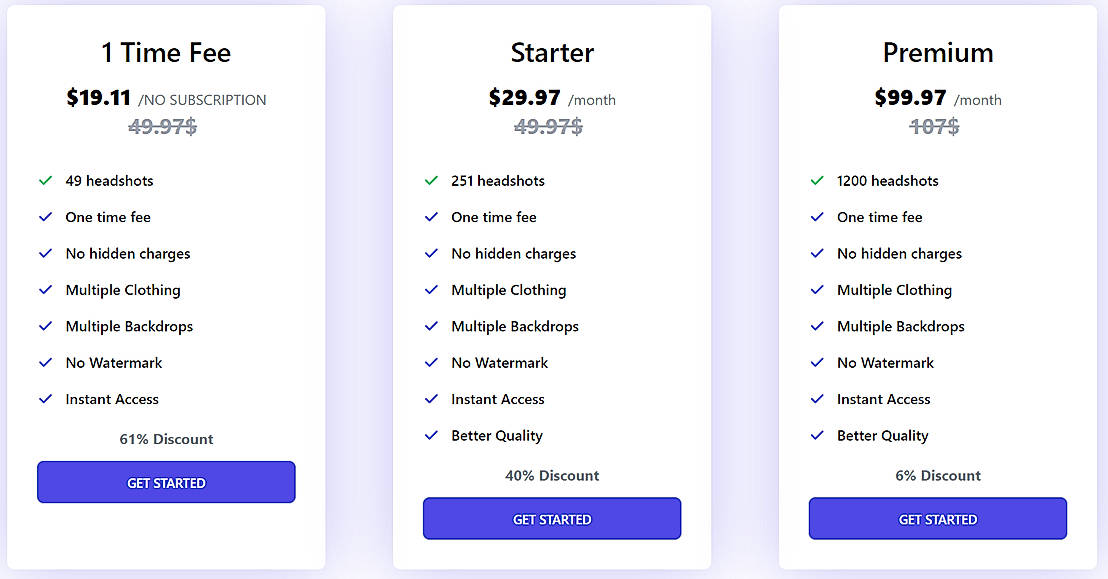This screenshot has width=1108, height=579.
Task: Select the Starter plan title
Action: [x=552, y=52]
